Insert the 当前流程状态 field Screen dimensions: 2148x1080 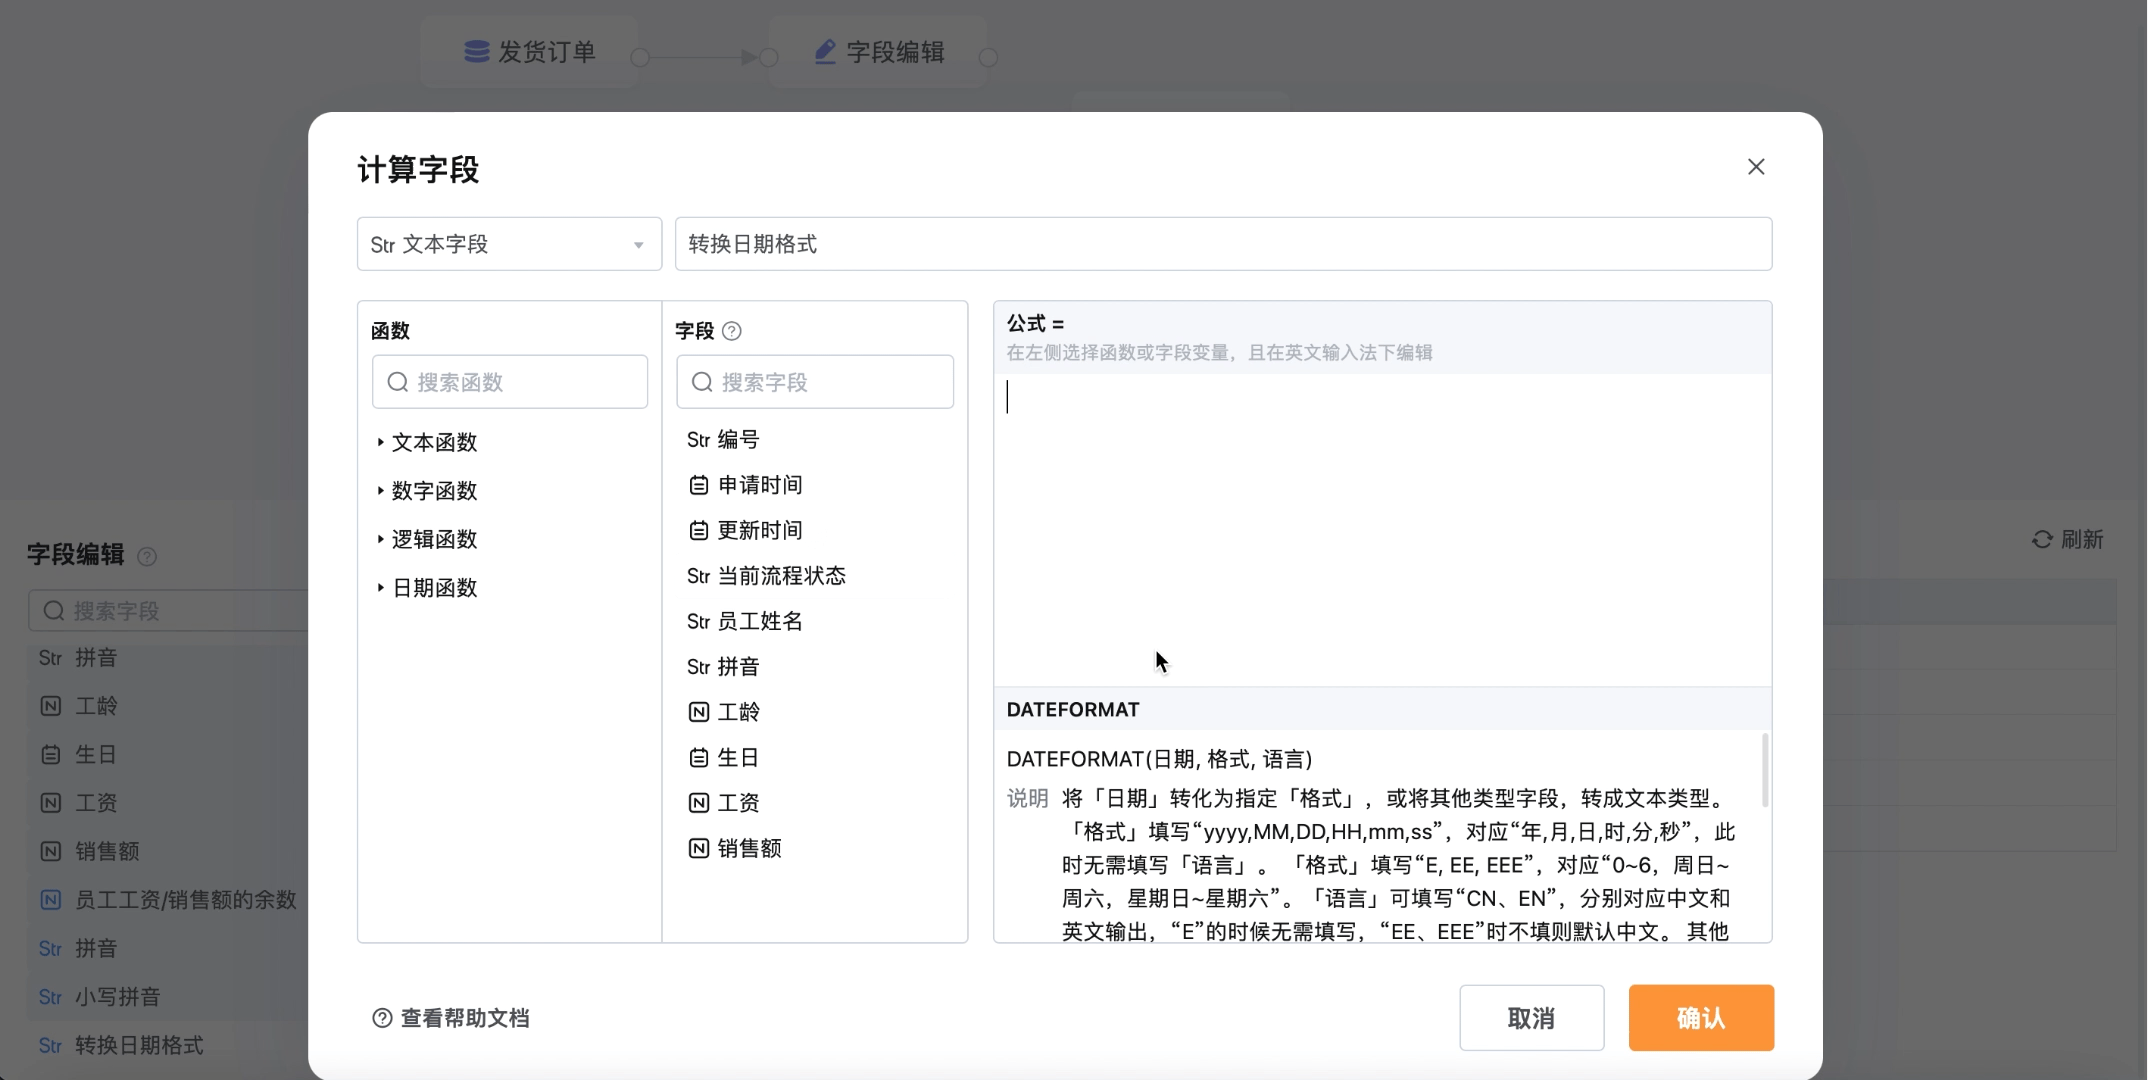[x=767, y=576]
